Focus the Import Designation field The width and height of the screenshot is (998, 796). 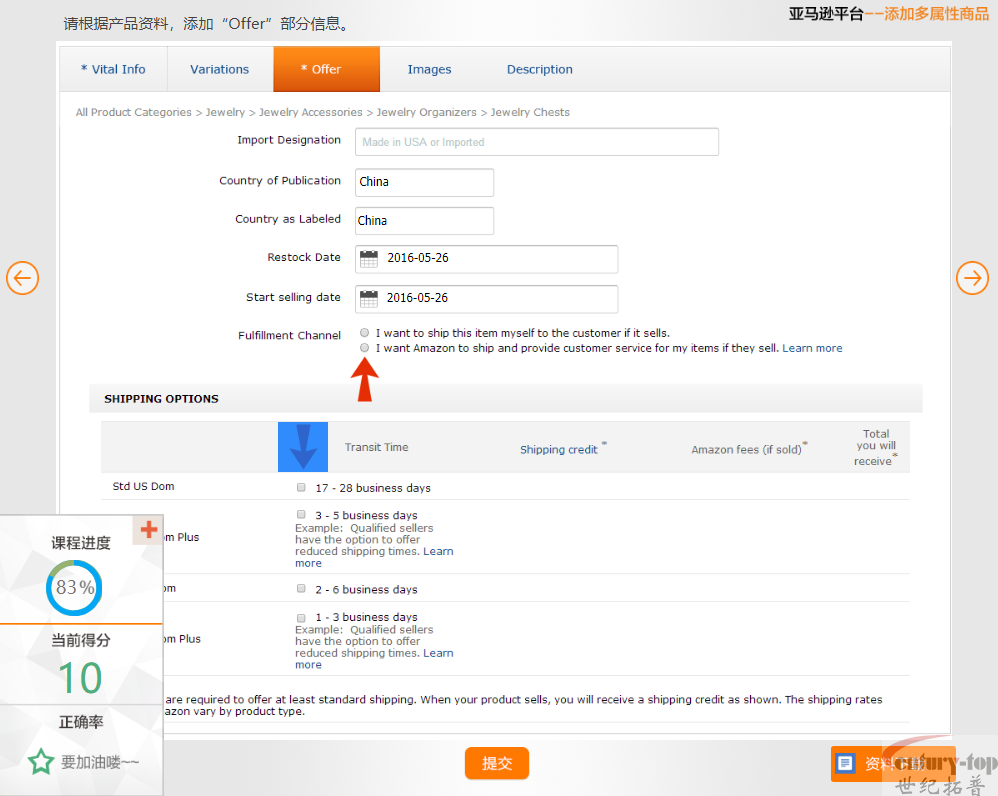point(537,142)
